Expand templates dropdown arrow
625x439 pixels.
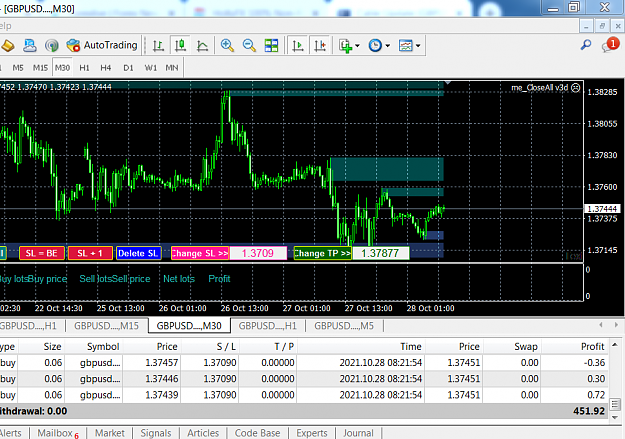418,46
